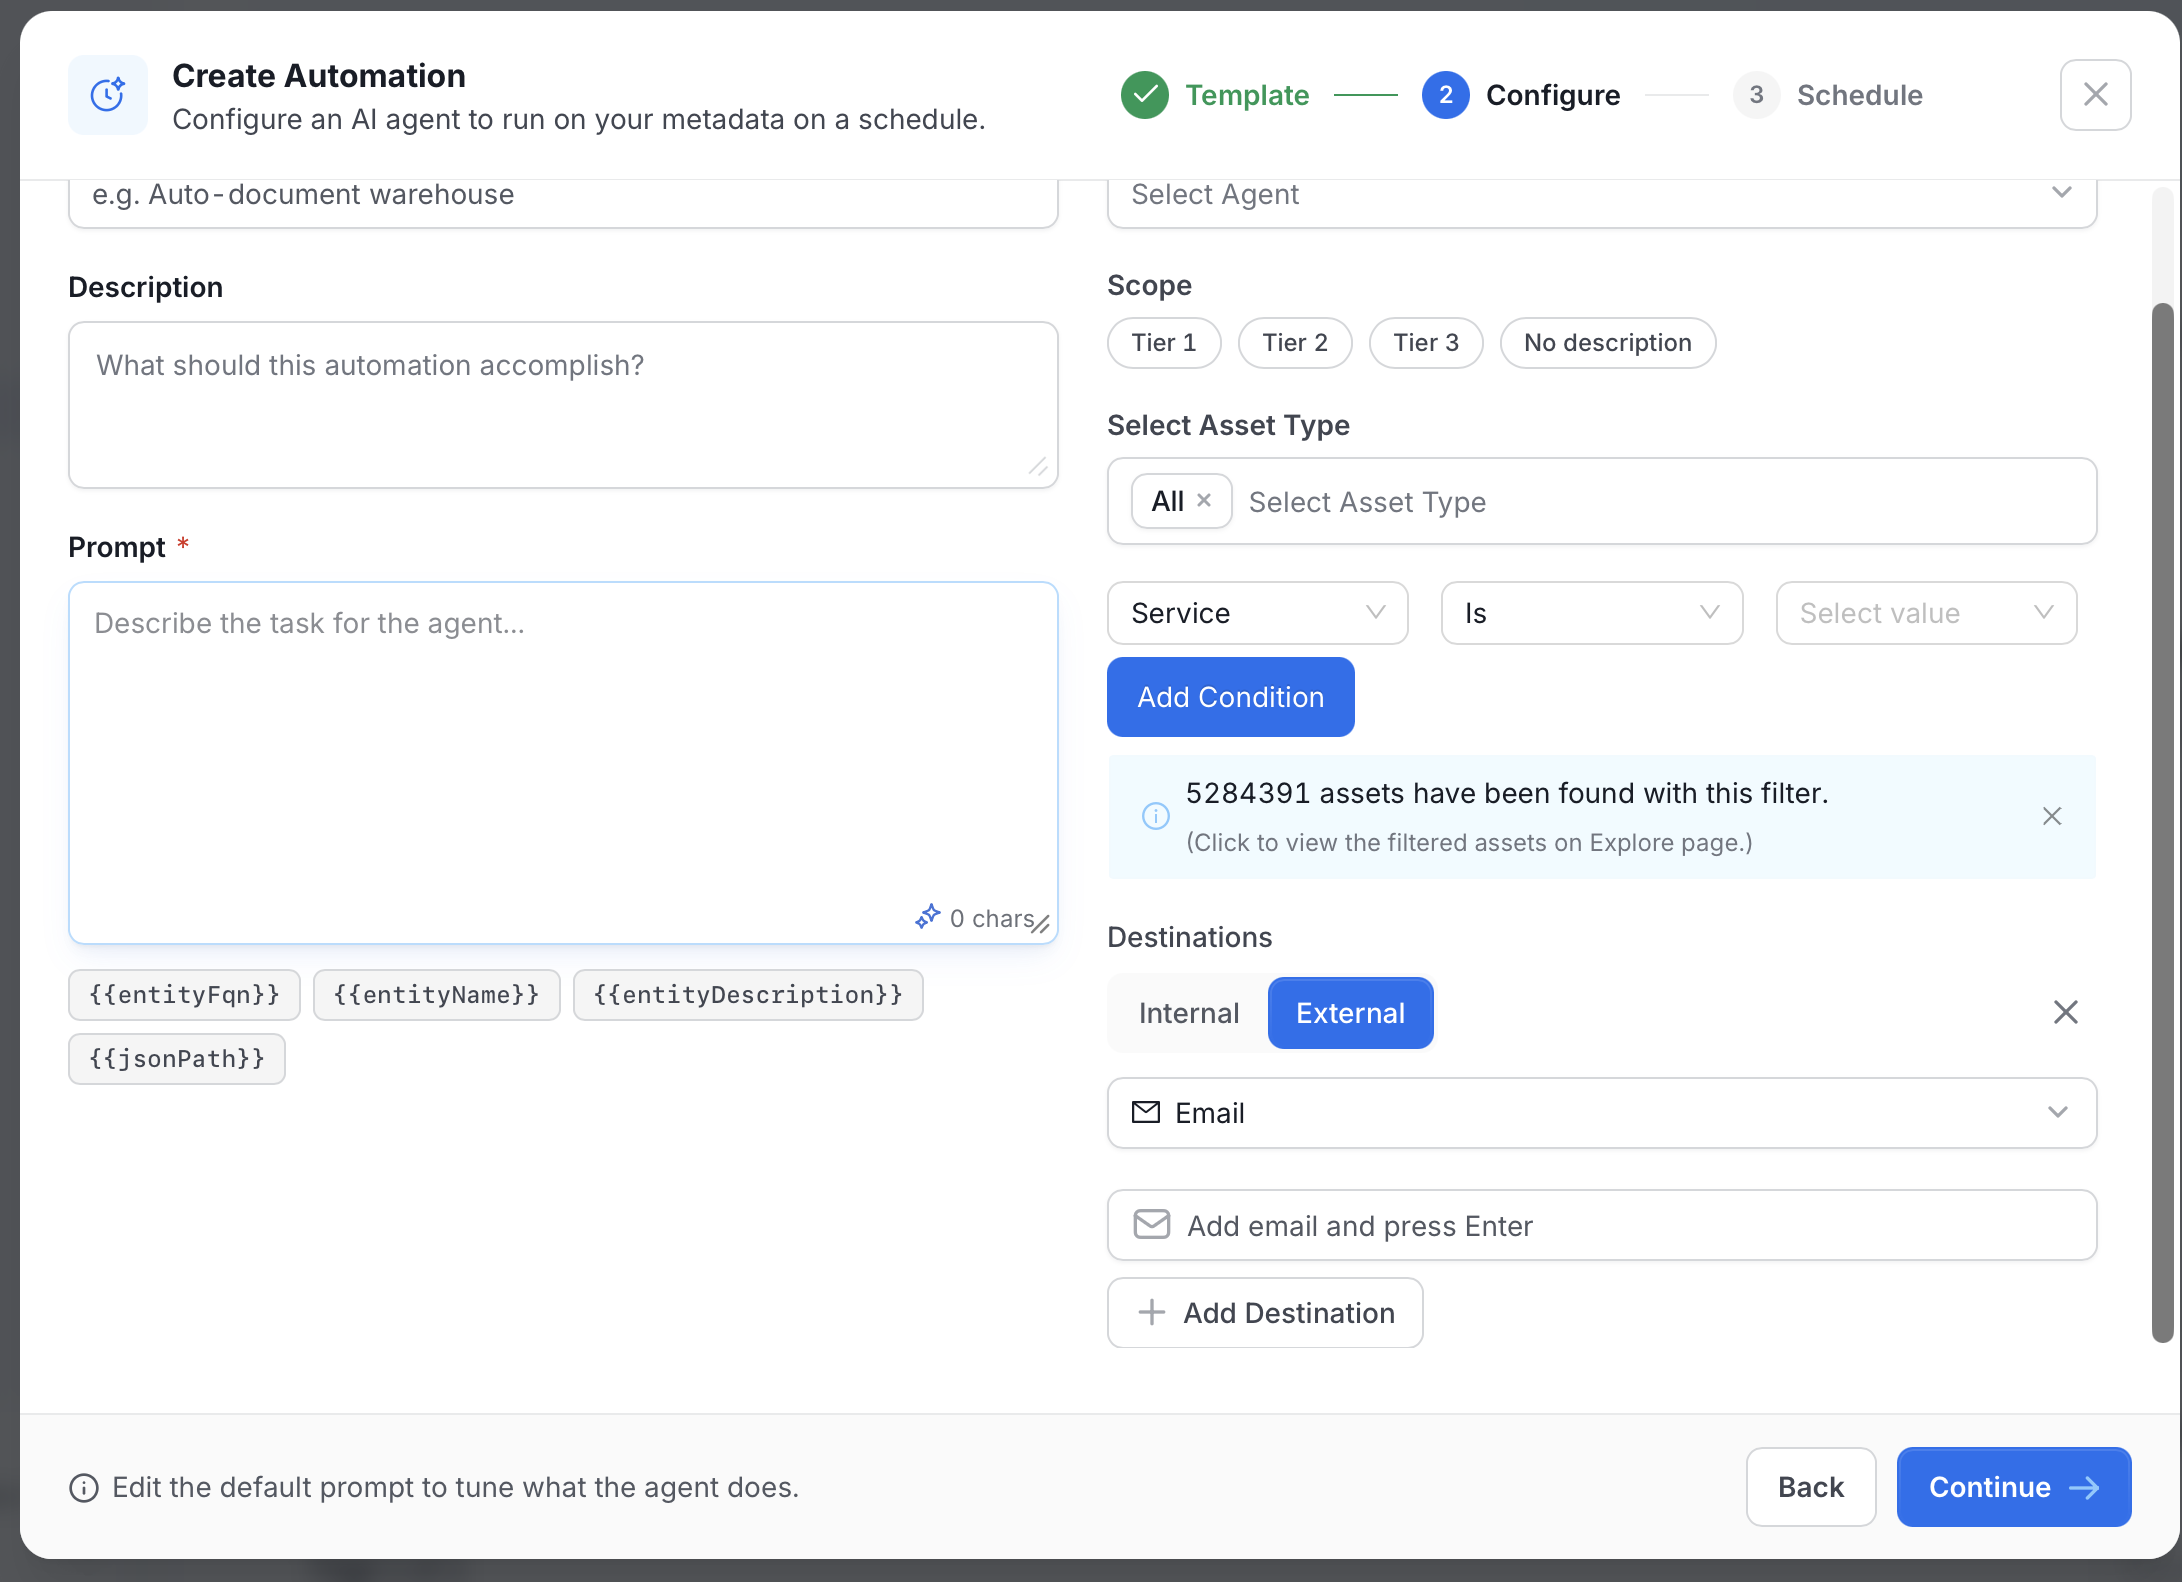Click into the Description text area
Viewport: 2182px width, 1582px height.
(563, 405)
